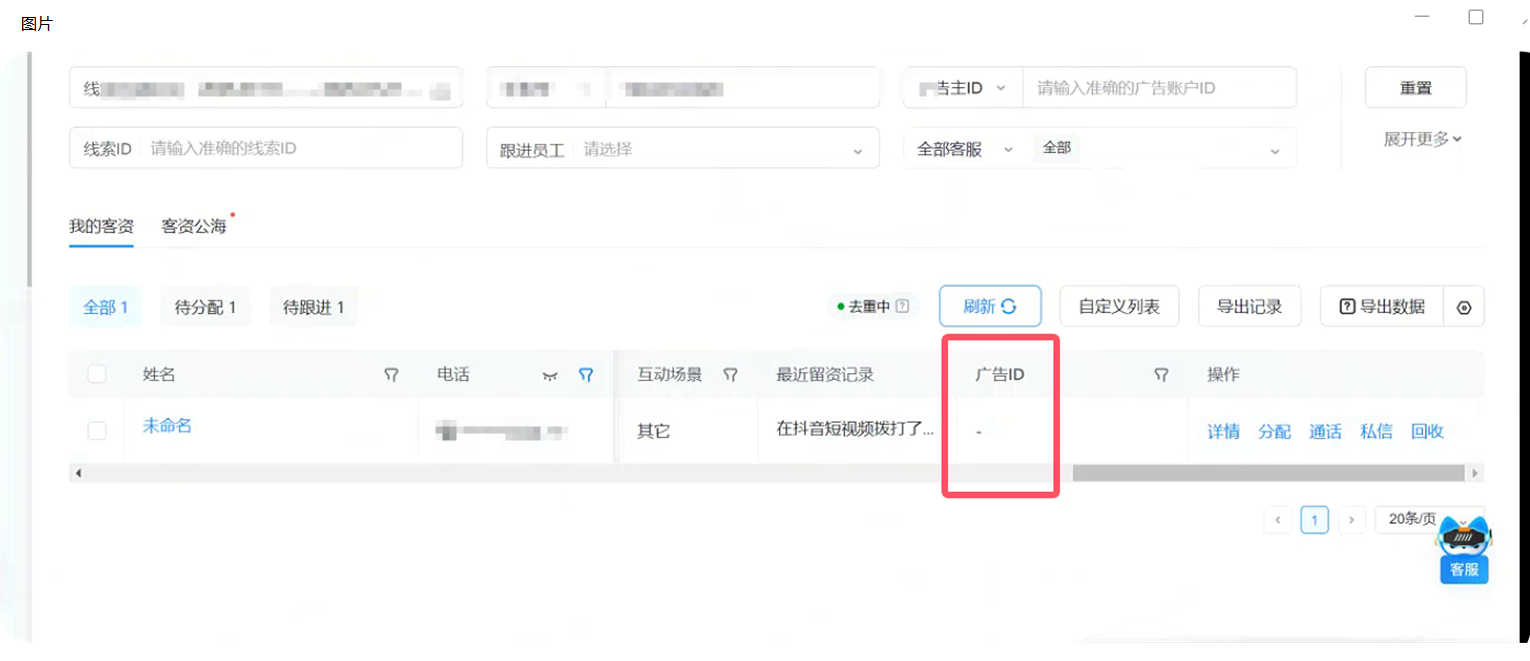Click the table's horizontal scrollbar thumb
Image resolution: width=1530 pixels, height=661 pixels.
click(1268, 472)
